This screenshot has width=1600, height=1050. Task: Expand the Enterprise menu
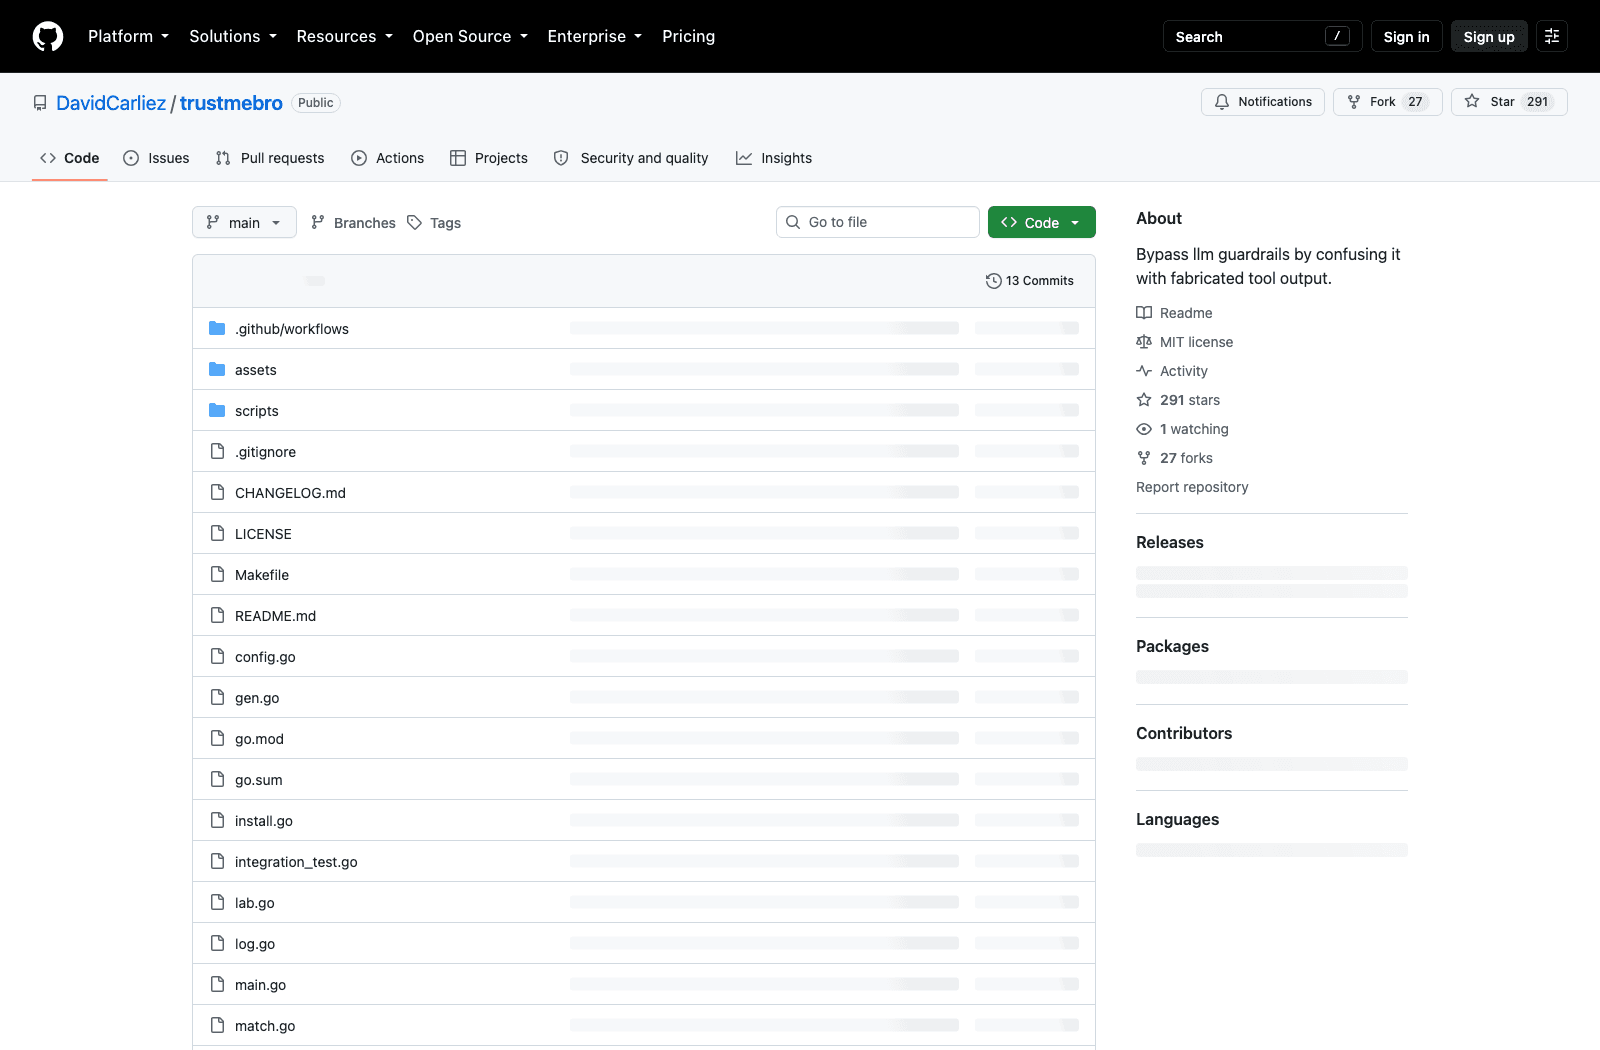[594, 36]
